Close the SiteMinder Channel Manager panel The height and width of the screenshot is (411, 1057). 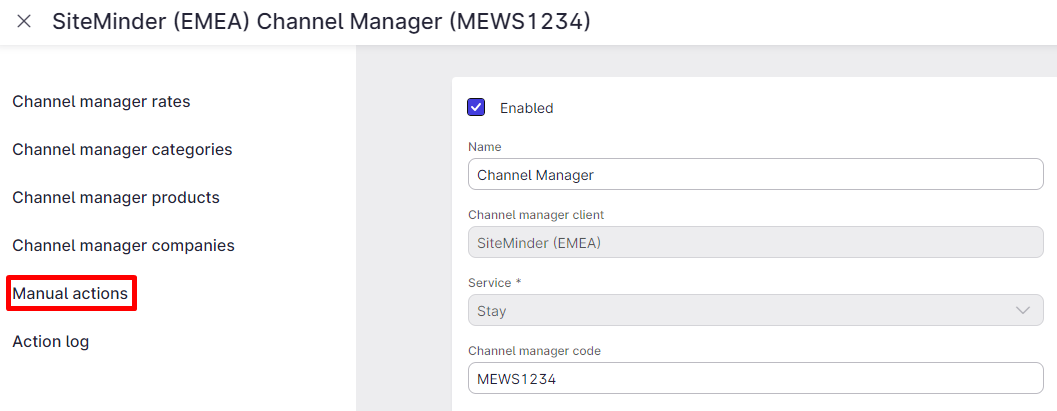(x=24, y=22)
